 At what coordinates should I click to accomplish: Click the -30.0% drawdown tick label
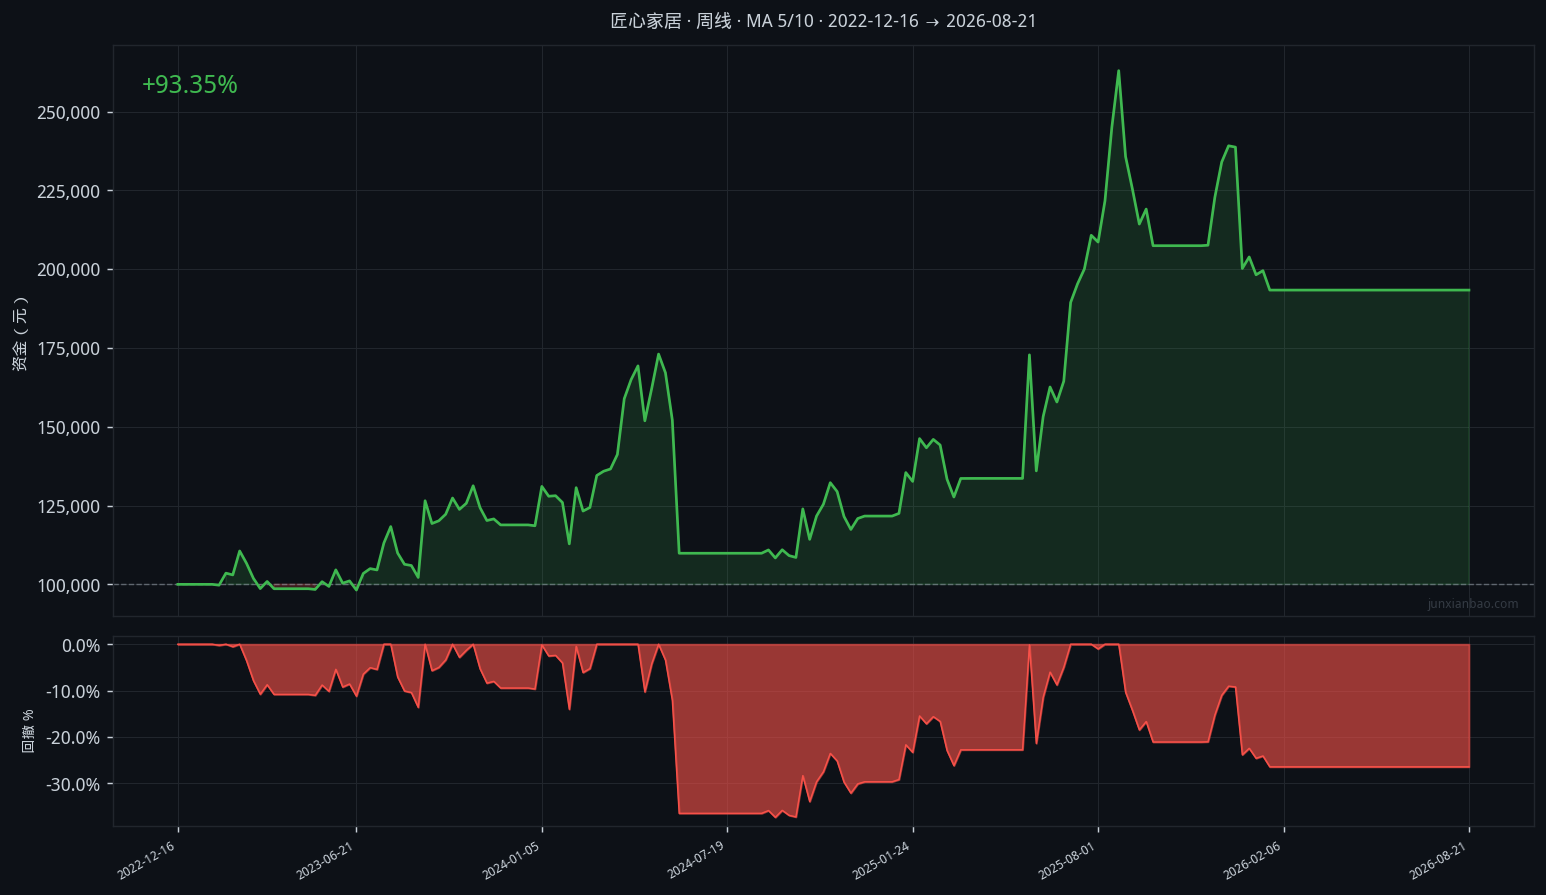[73, 785]
